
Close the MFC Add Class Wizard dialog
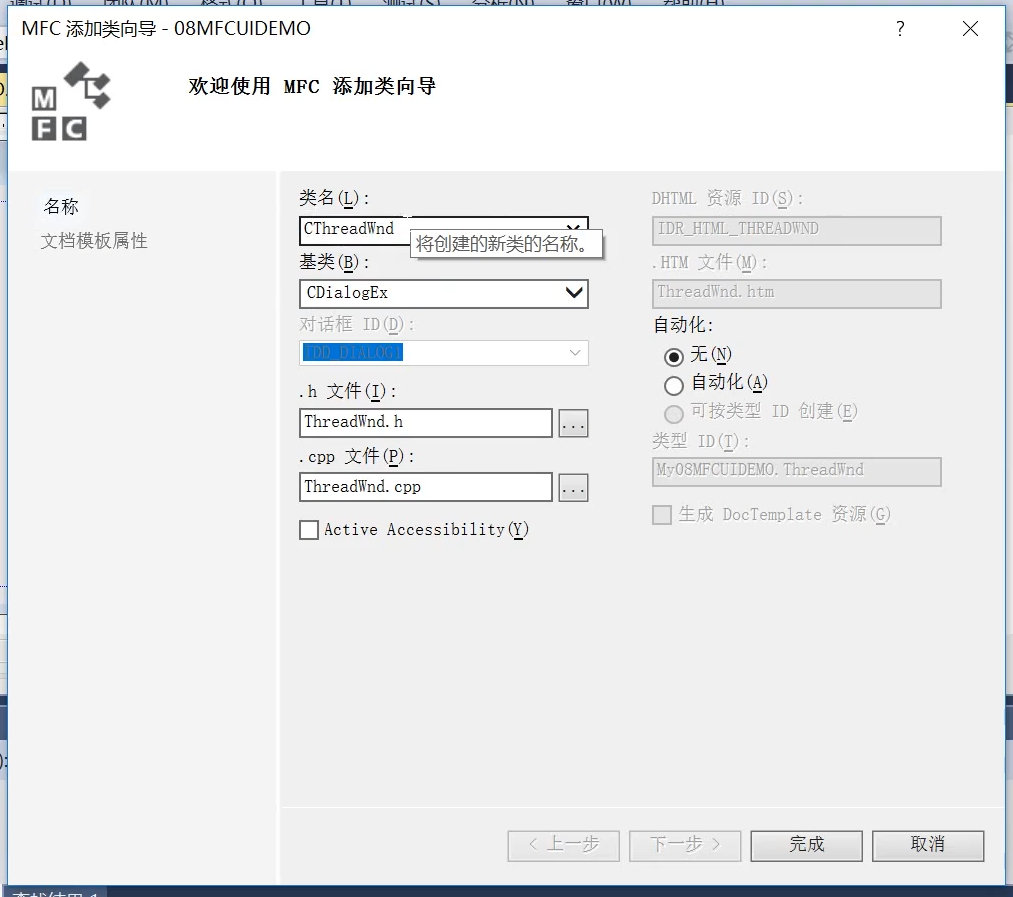pyautogui.click(x=970, y=28)
